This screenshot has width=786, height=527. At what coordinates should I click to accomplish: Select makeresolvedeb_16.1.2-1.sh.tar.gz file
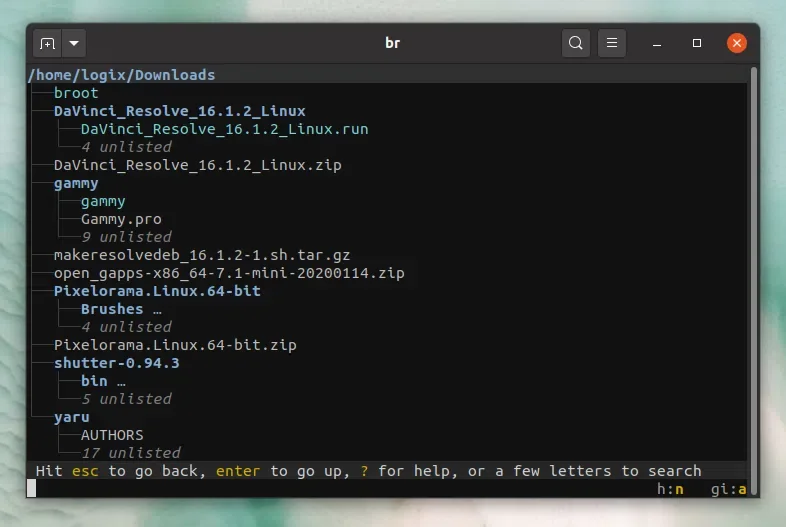tap(202, 255)
